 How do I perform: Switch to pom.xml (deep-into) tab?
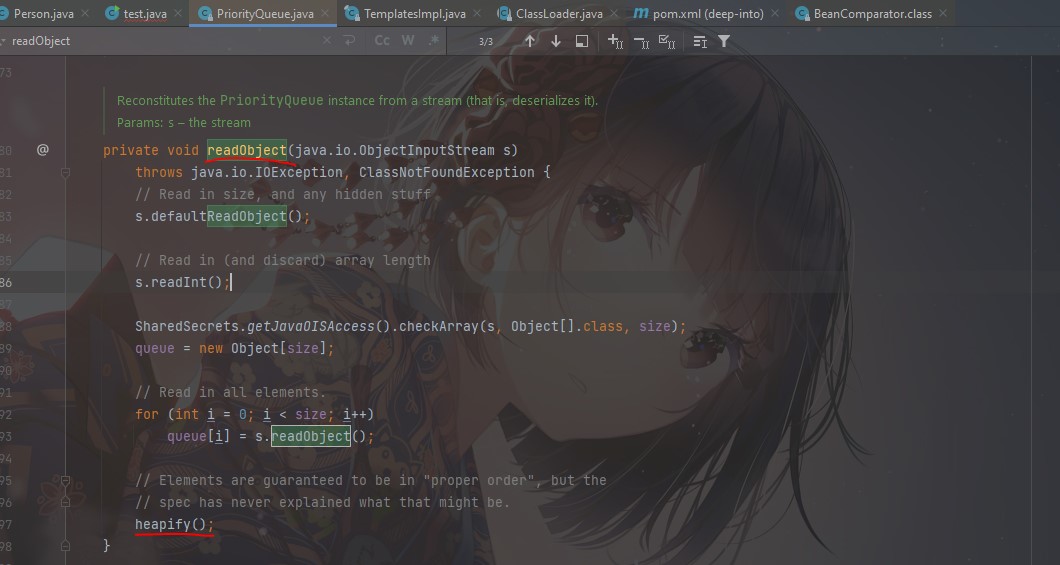click(708, 14)
